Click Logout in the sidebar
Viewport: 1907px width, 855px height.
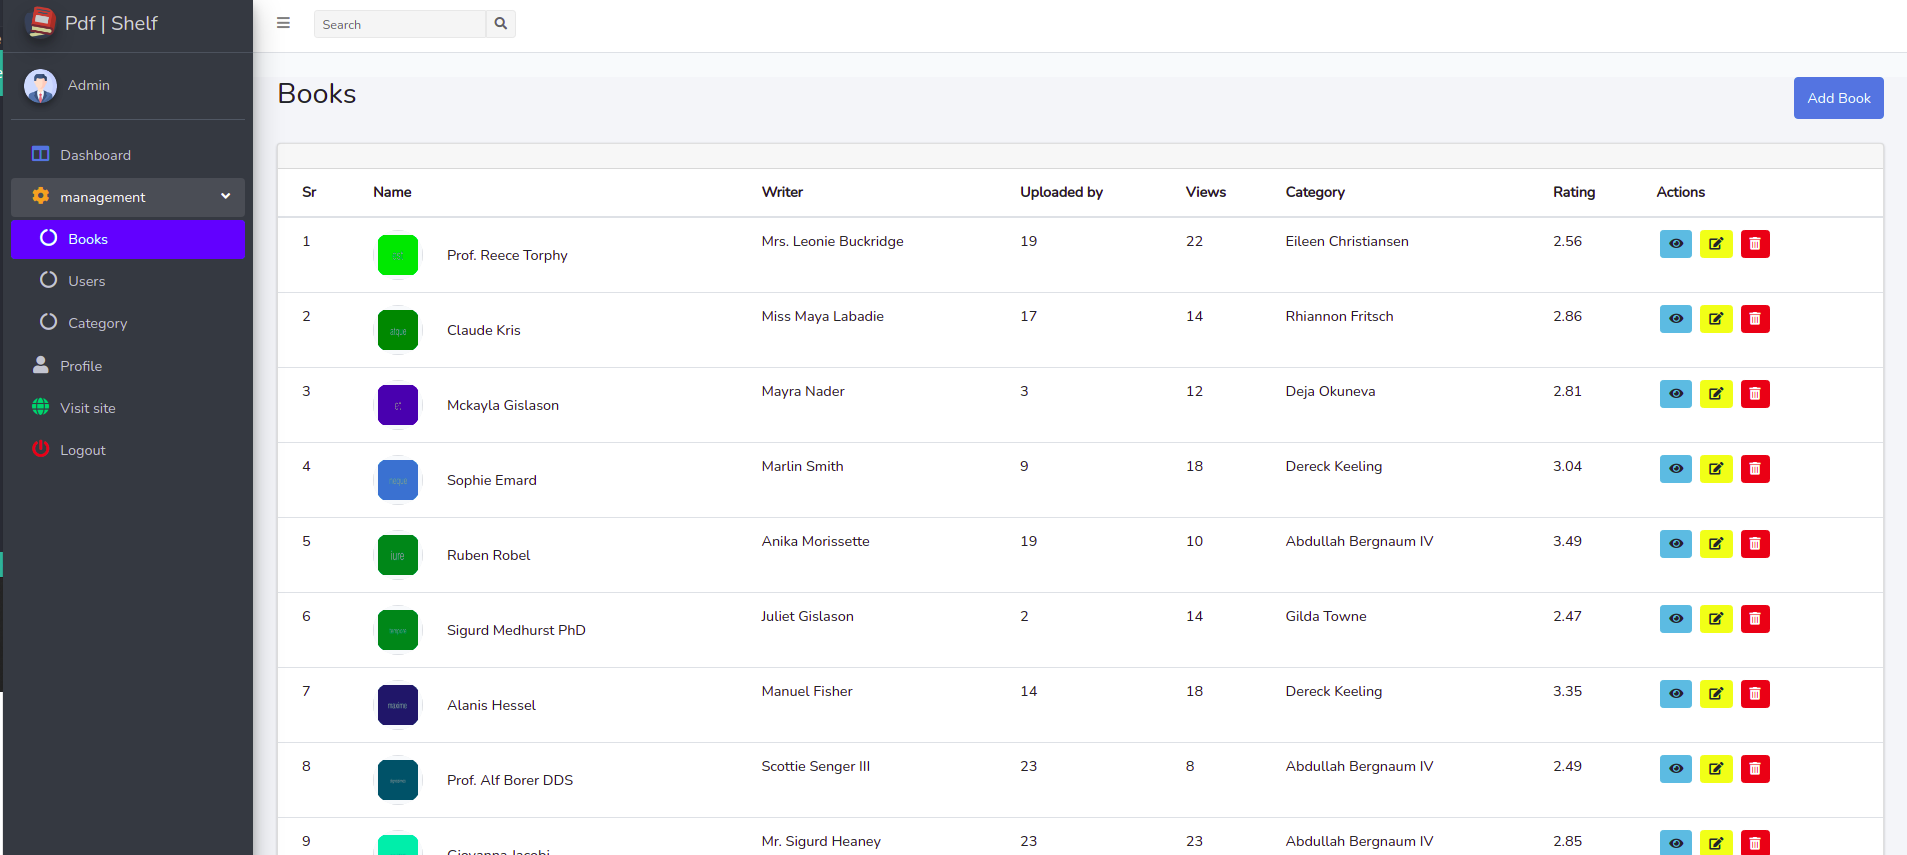pos(128,450)
